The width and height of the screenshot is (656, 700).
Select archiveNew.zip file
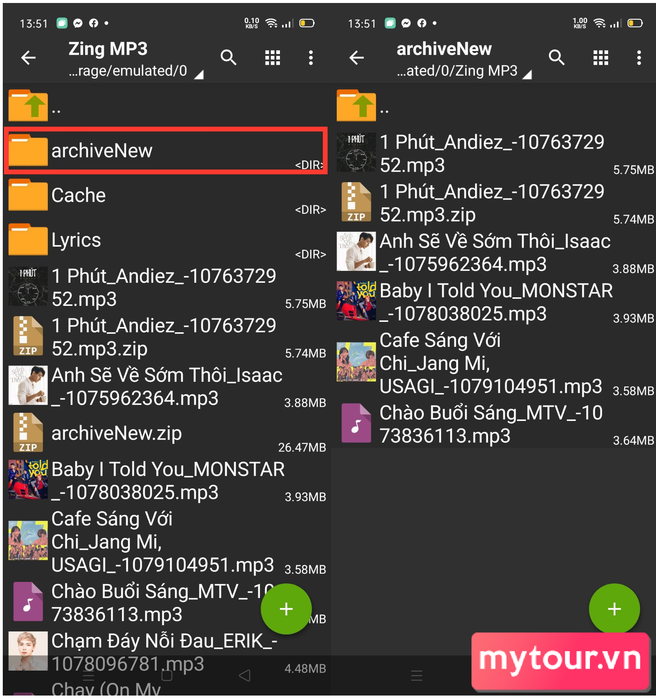(166, 433)
